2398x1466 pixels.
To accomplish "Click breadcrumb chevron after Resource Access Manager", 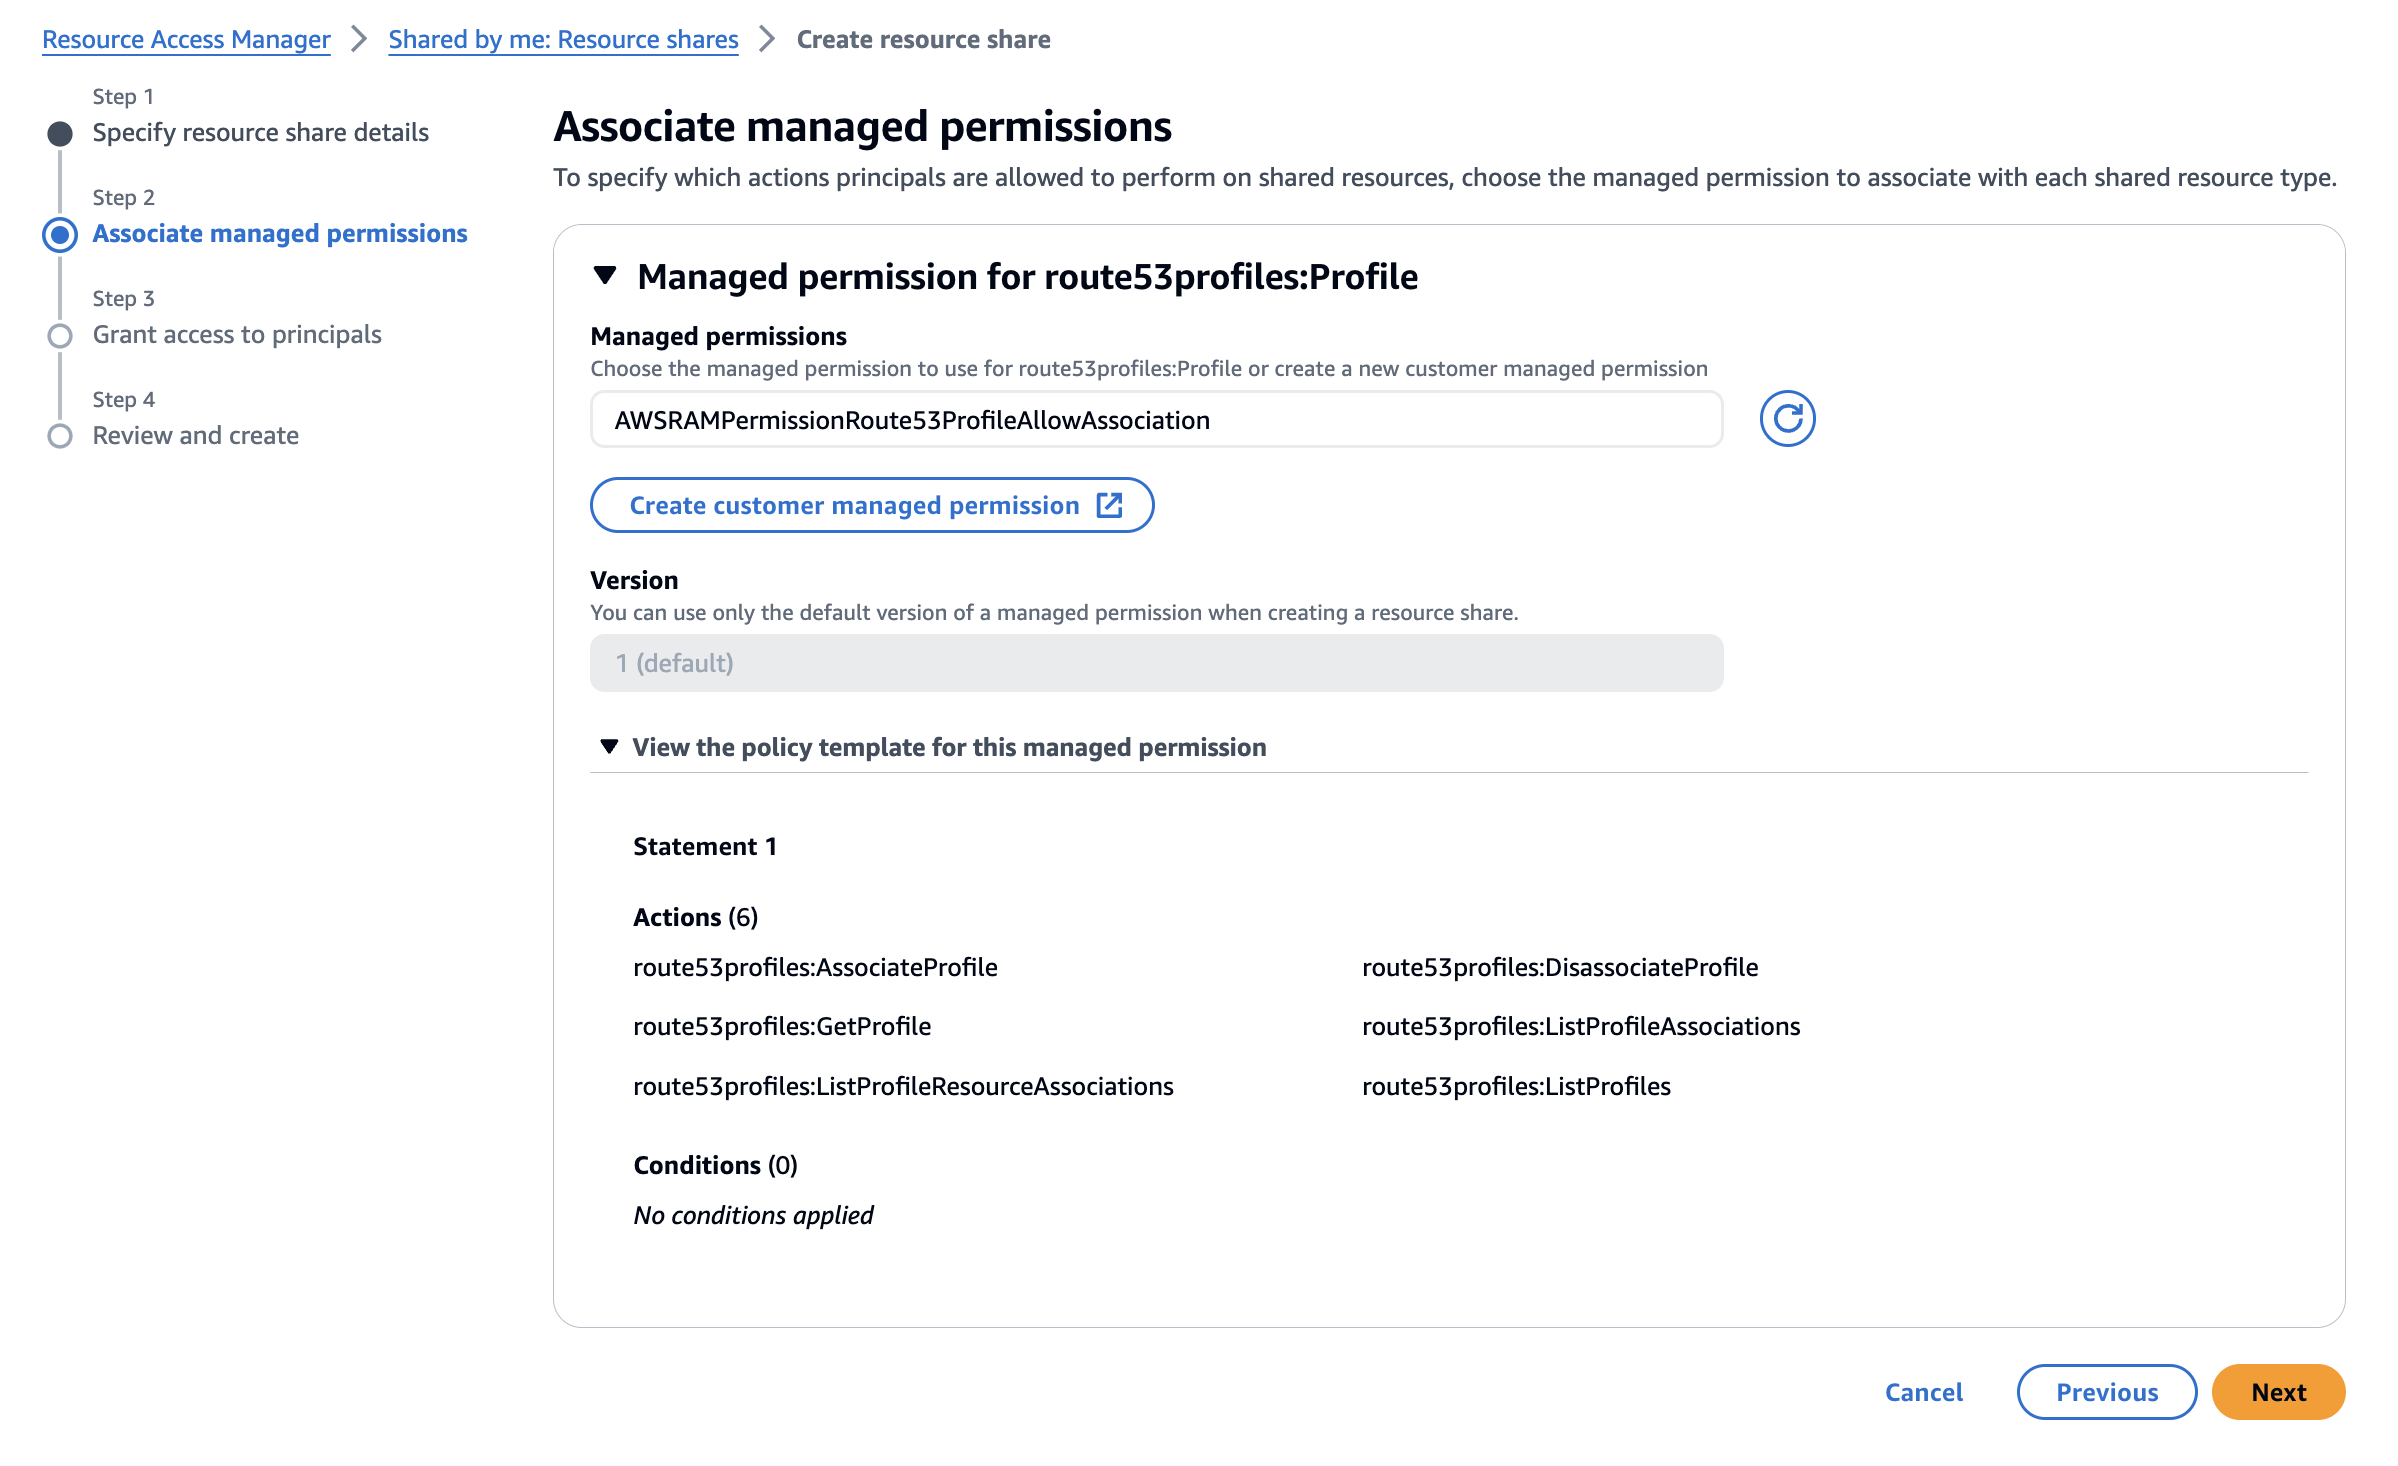I will click(359, 40).
